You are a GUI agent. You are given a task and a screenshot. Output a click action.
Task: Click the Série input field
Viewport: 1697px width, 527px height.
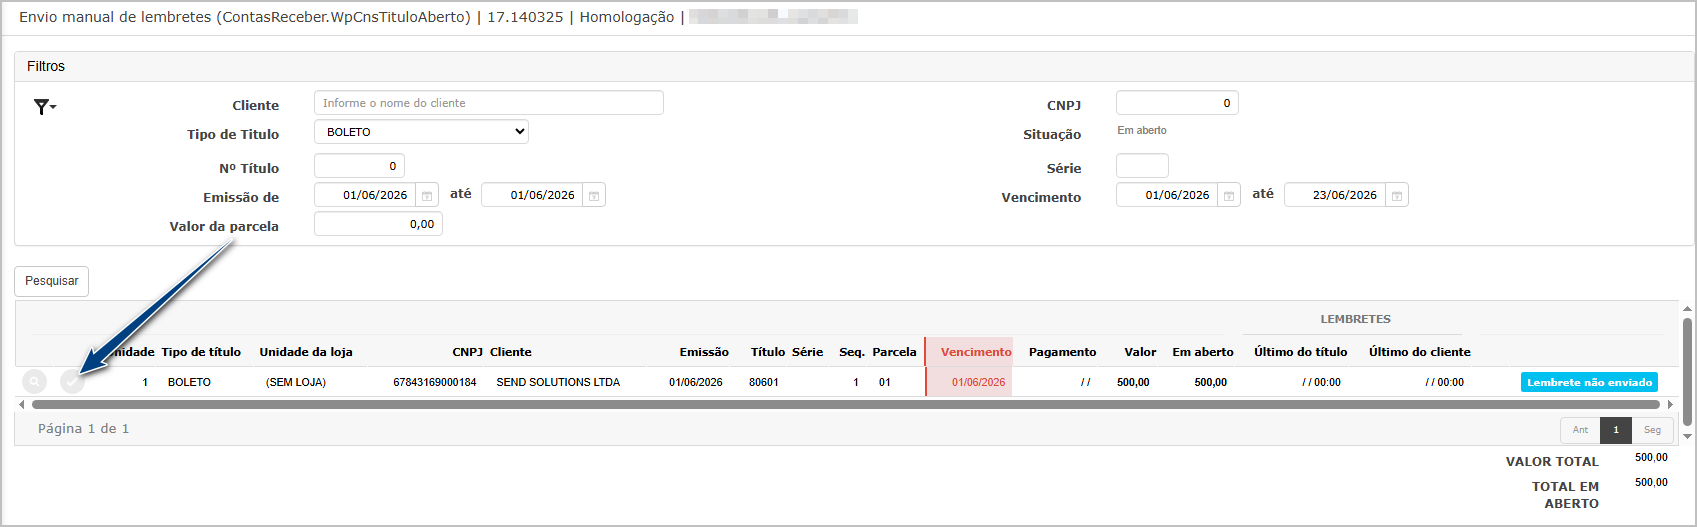click(1142, 166)
